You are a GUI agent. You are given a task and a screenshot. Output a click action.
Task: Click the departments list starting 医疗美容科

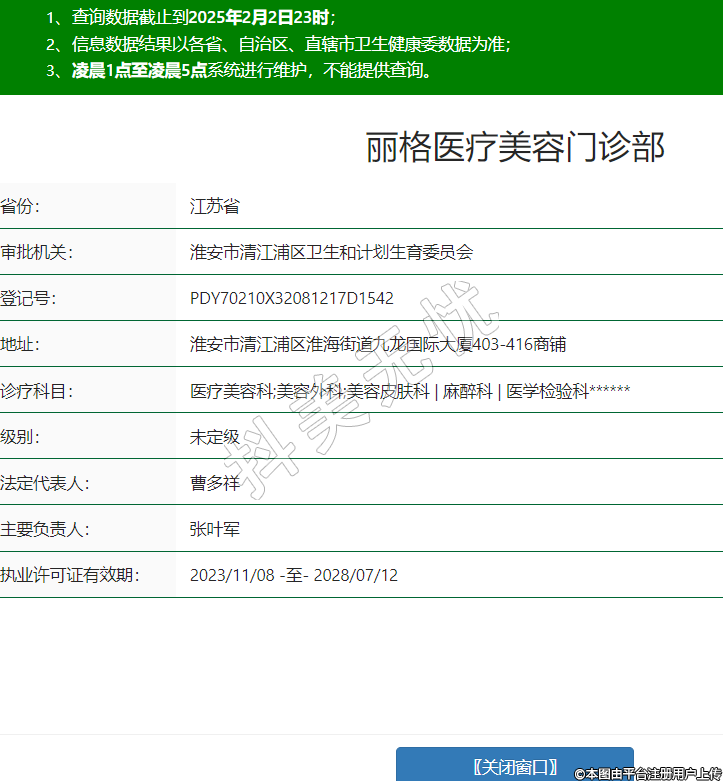[410, 391]
